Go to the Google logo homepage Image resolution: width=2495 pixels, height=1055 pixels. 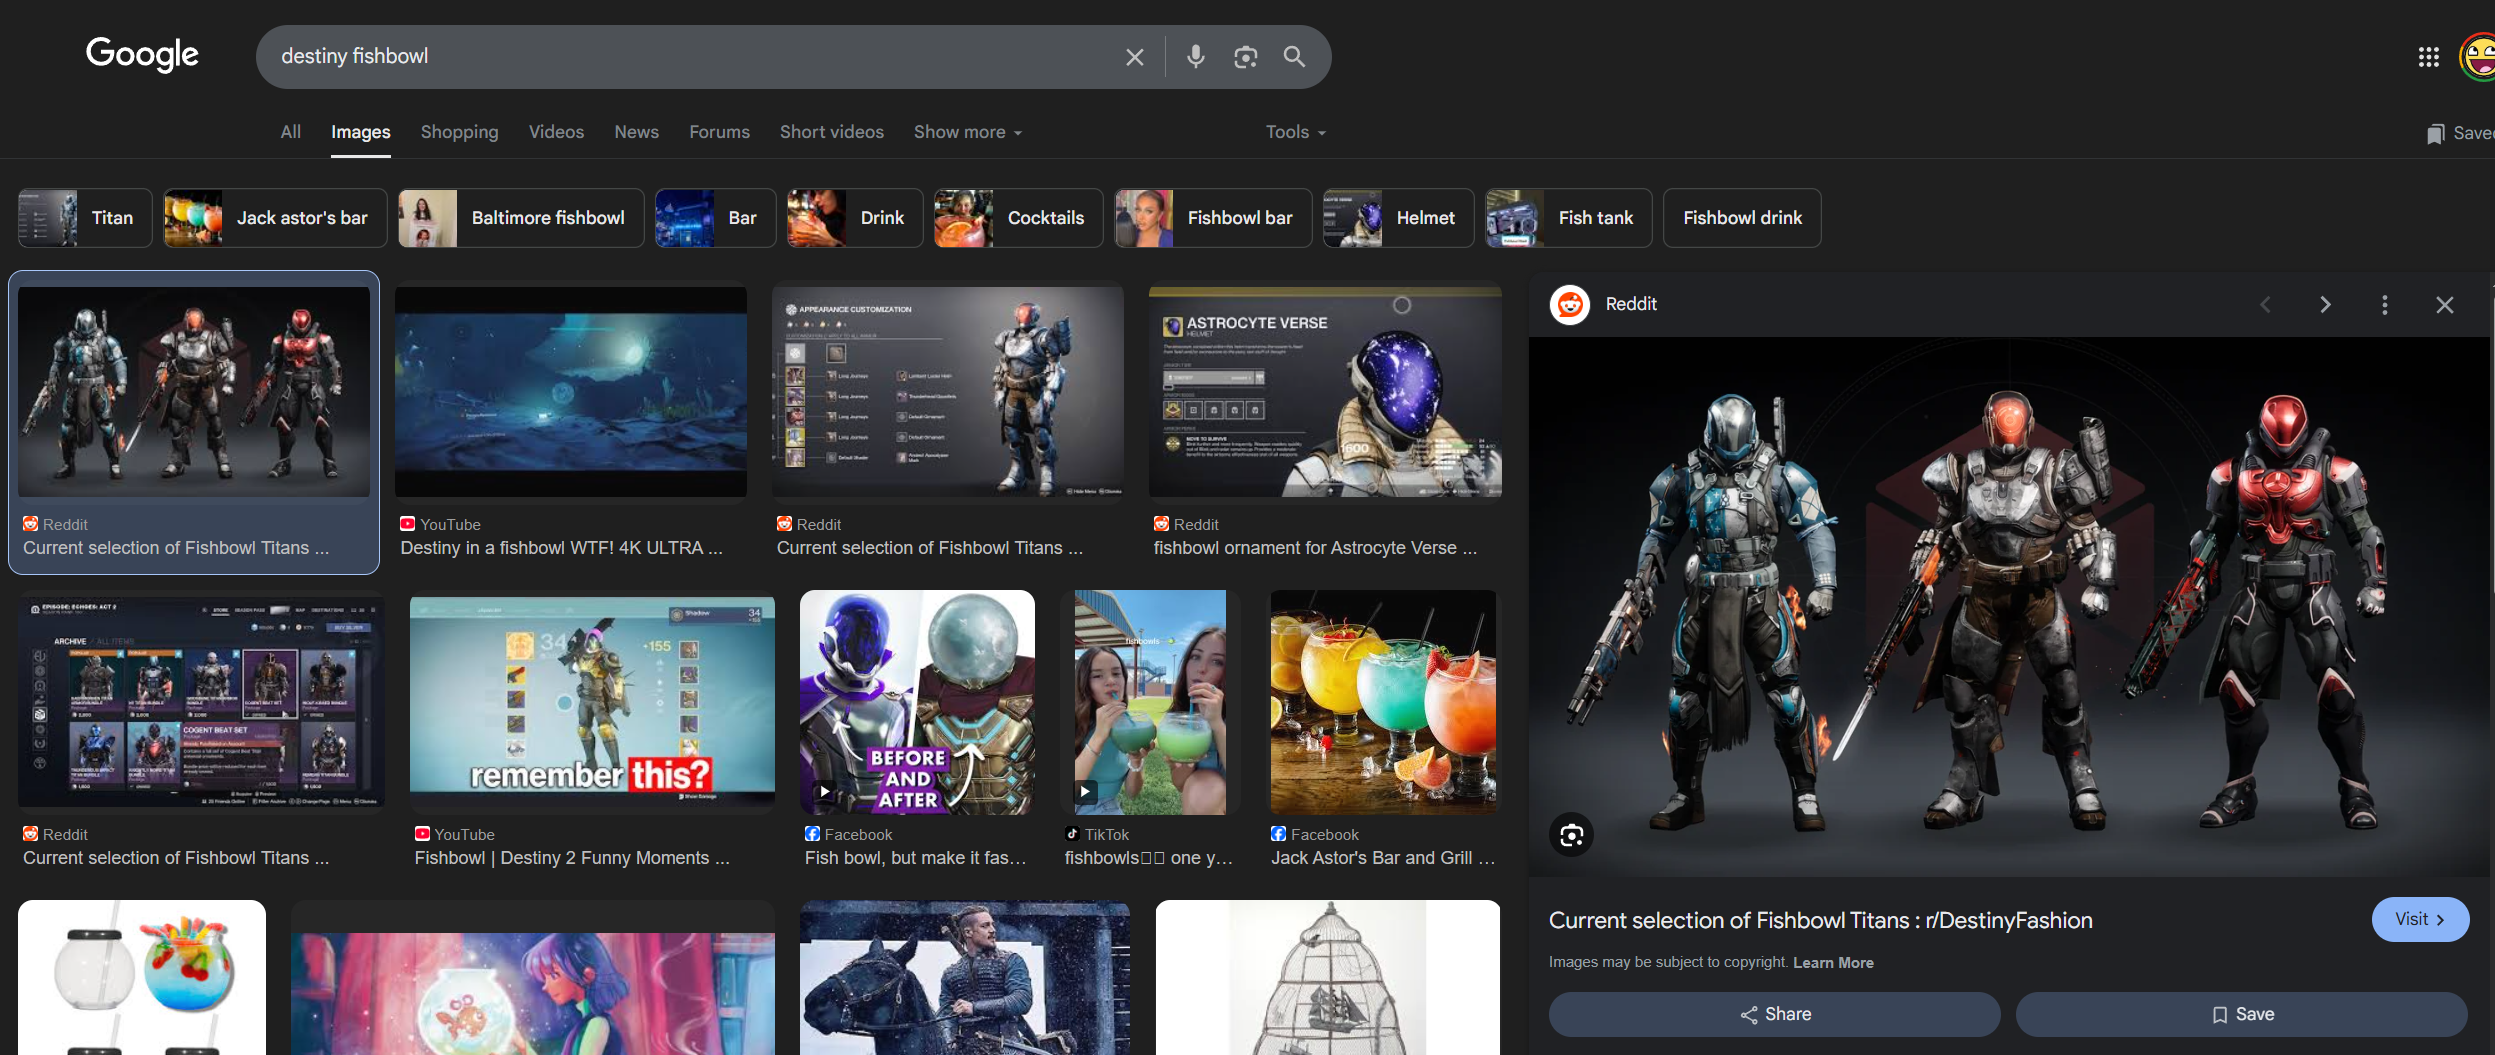tap(142, 54)
